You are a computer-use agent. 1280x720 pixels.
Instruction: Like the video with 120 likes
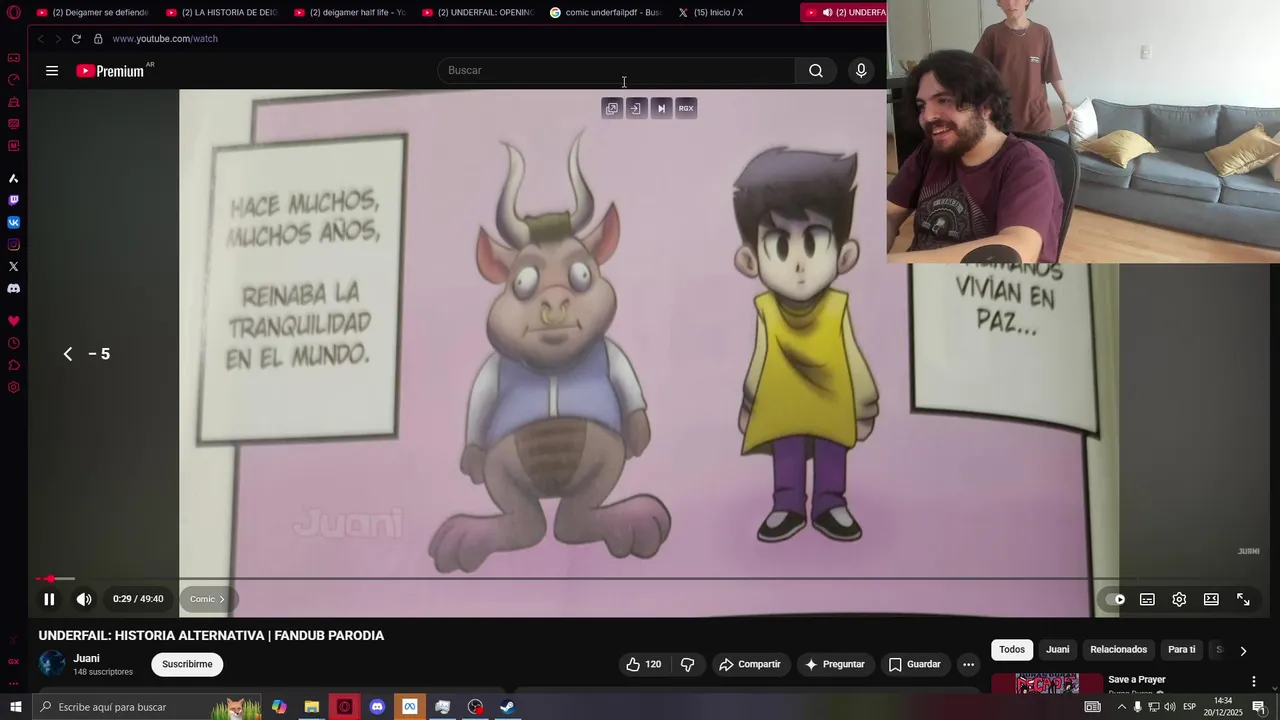pyautogui.click(x=643, y=664)
